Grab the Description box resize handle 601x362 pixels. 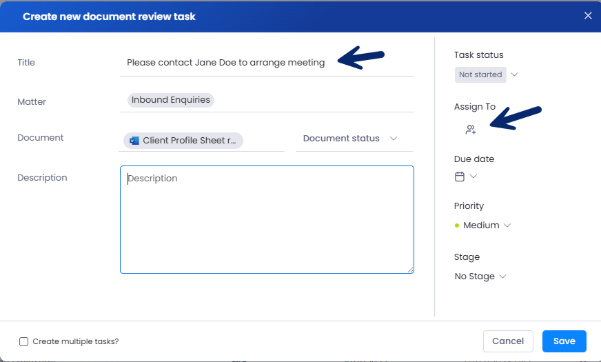coord(410,270)
